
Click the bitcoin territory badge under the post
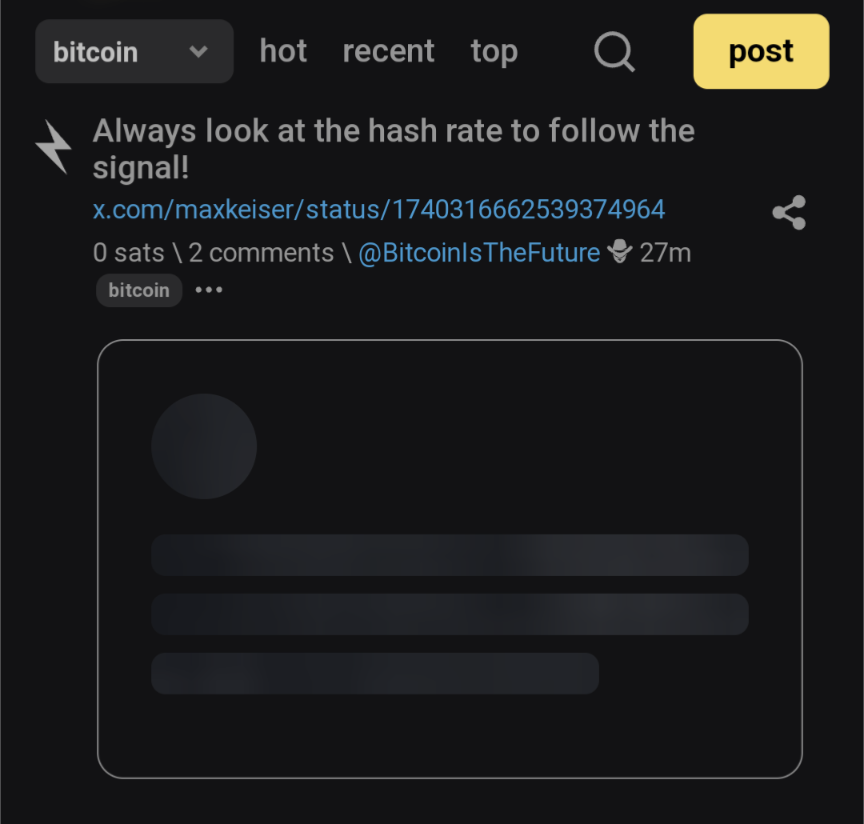coord(139,290)
